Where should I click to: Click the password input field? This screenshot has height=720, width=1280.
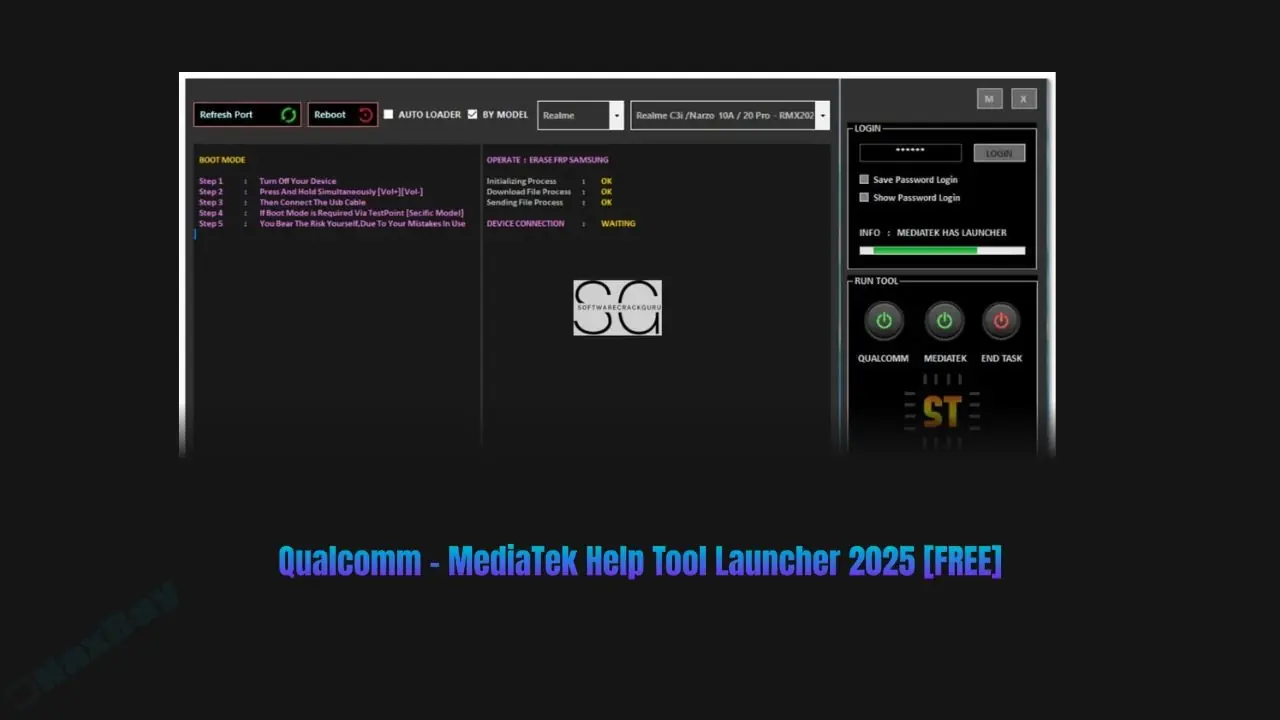click(x=910, y=152)
